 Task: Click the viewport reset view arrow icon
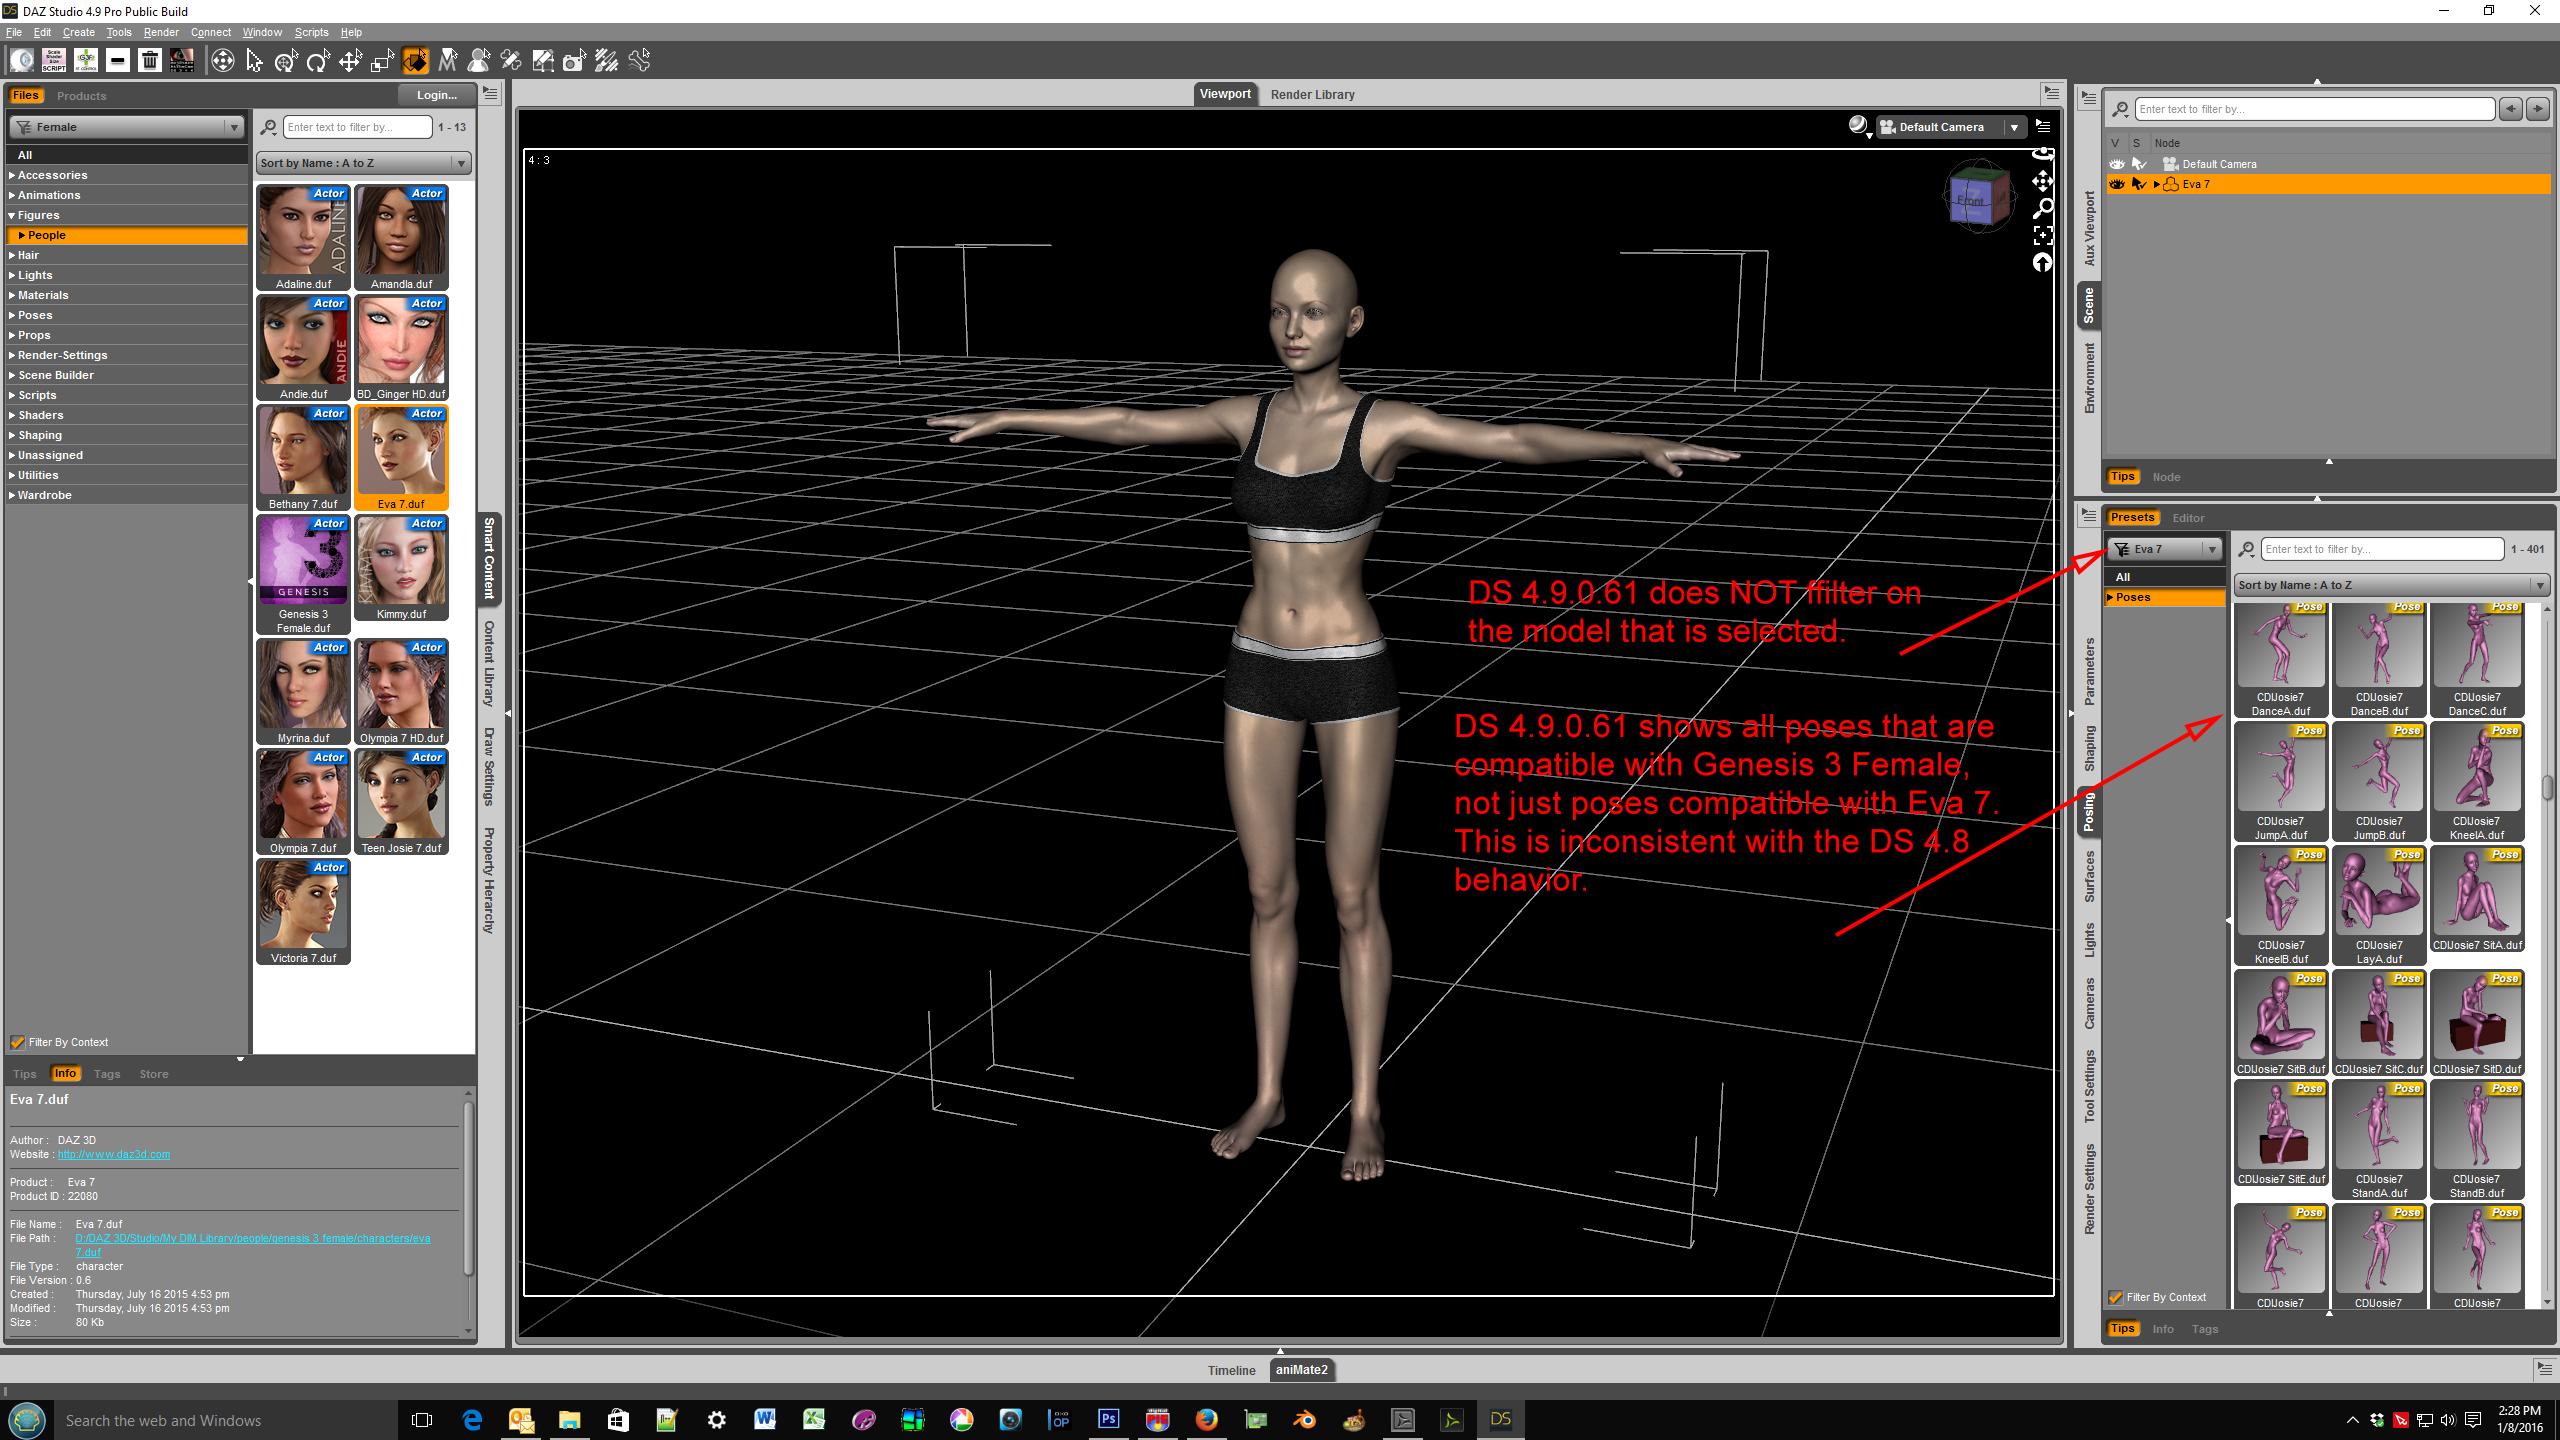2043,263
